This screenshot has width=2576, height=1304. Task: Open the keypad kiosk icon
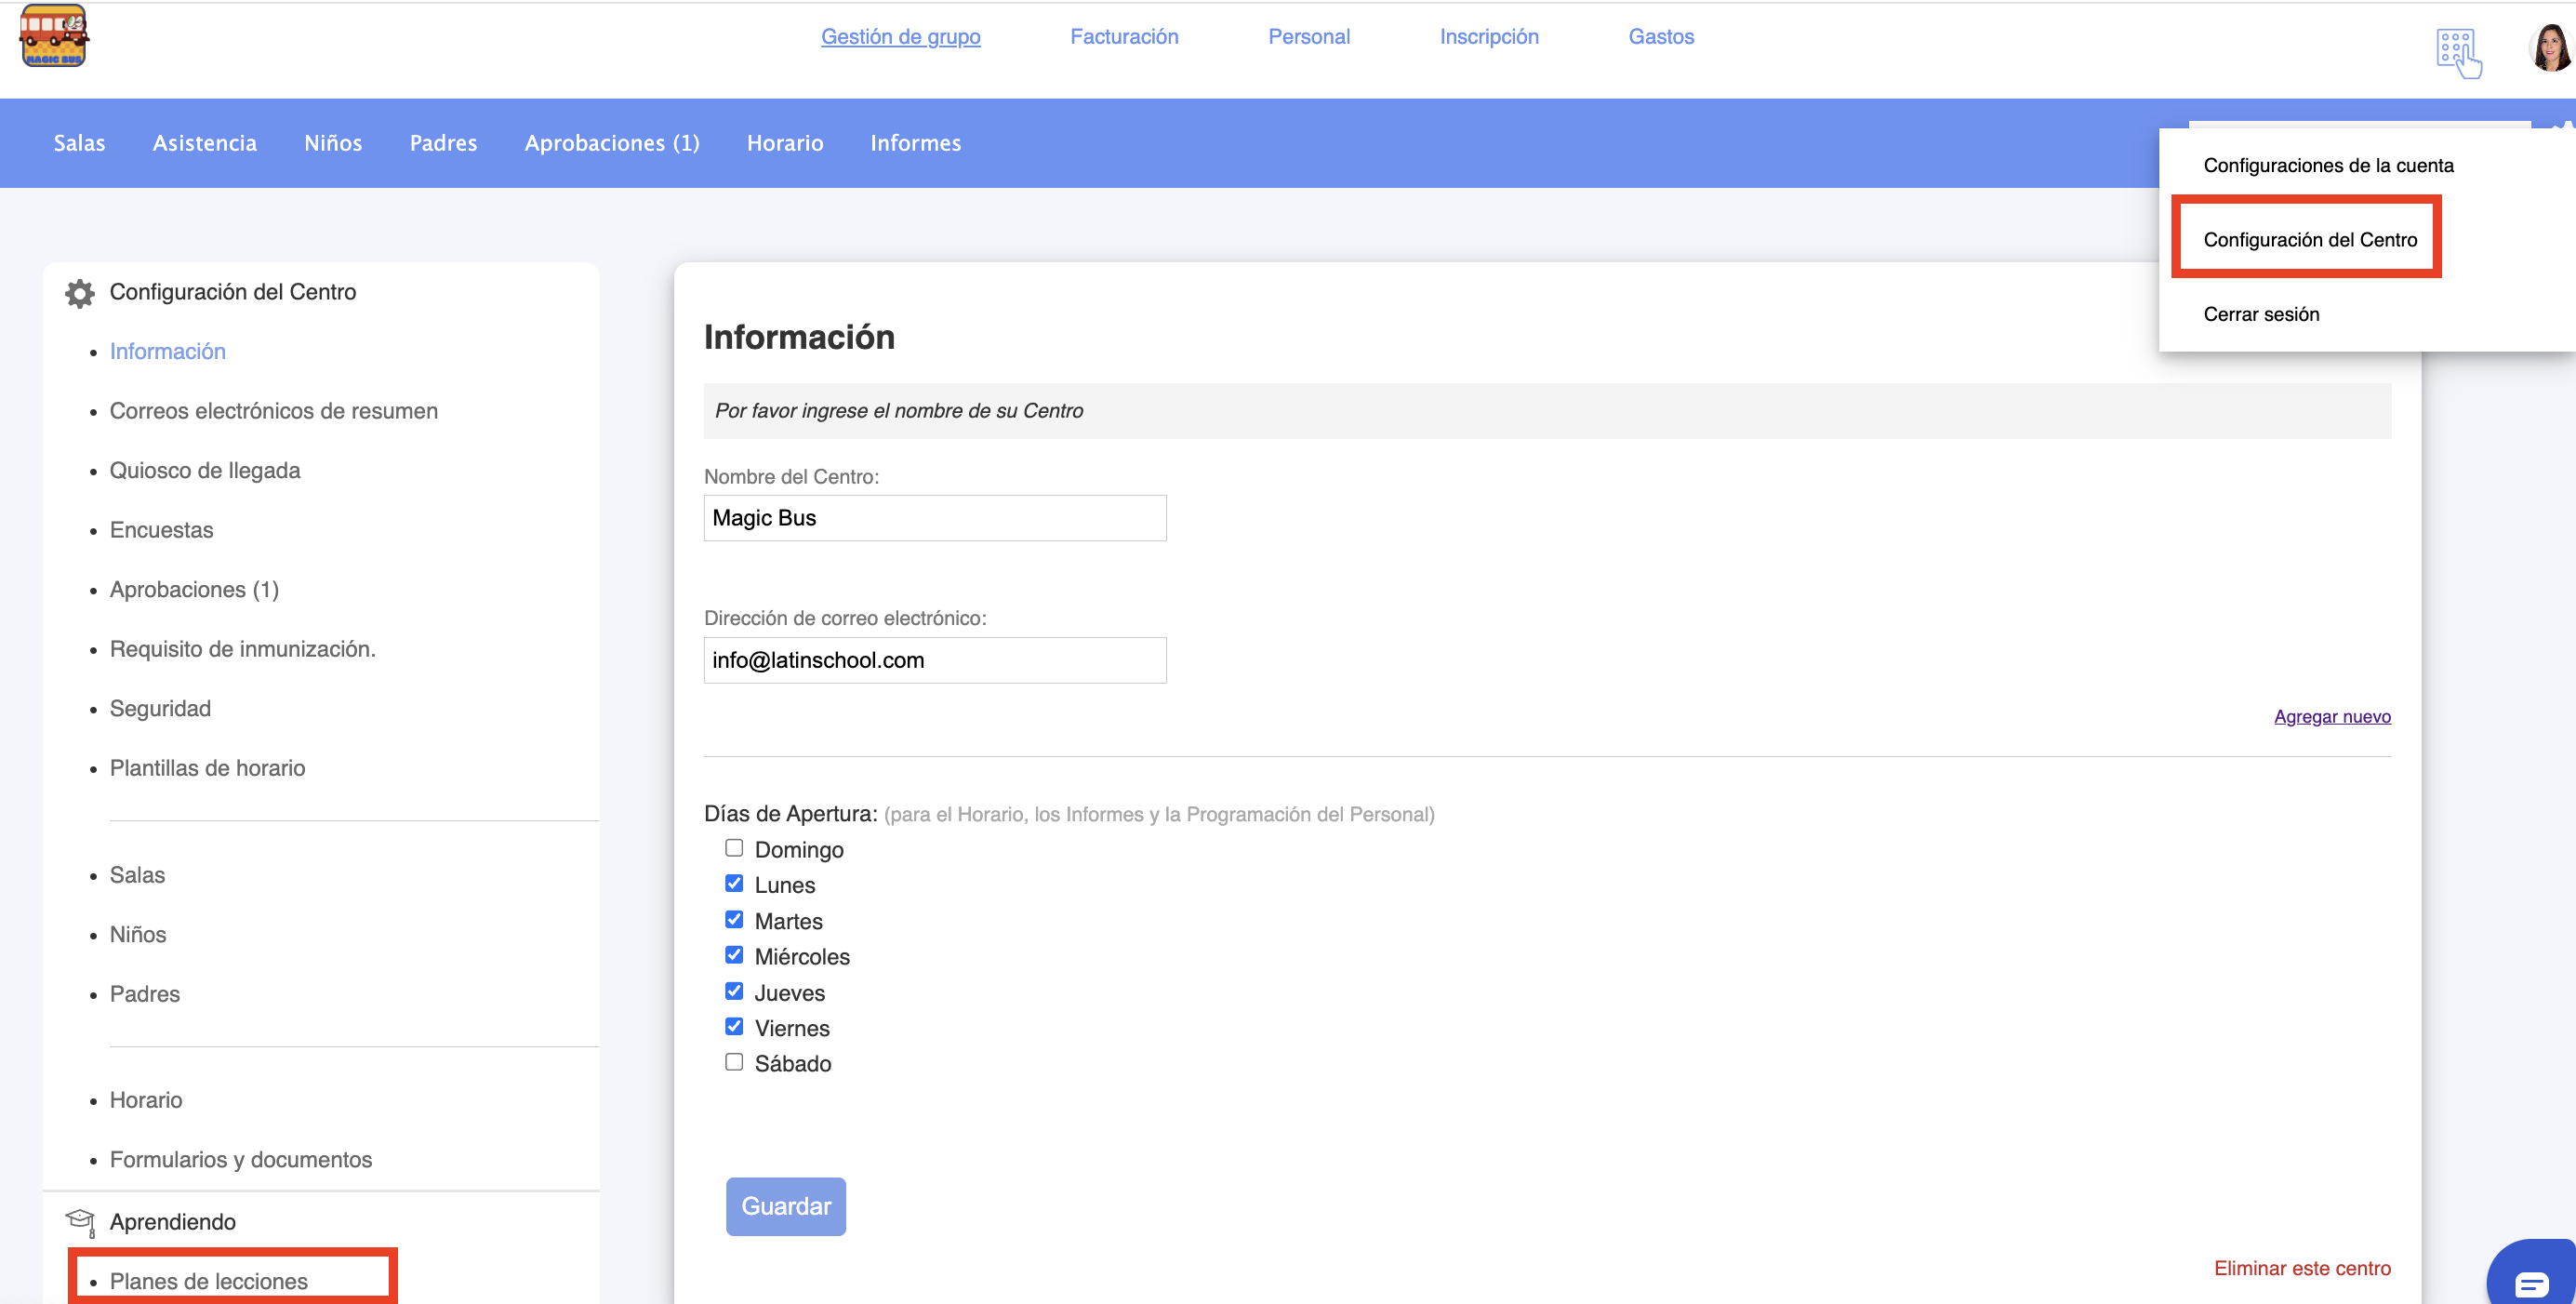(x=2458, y=52)
